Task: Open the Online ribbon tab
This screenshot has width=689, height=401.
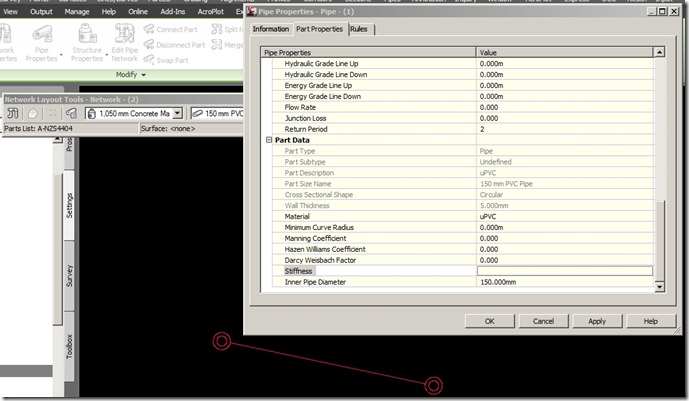Action: tap(138, 12)
